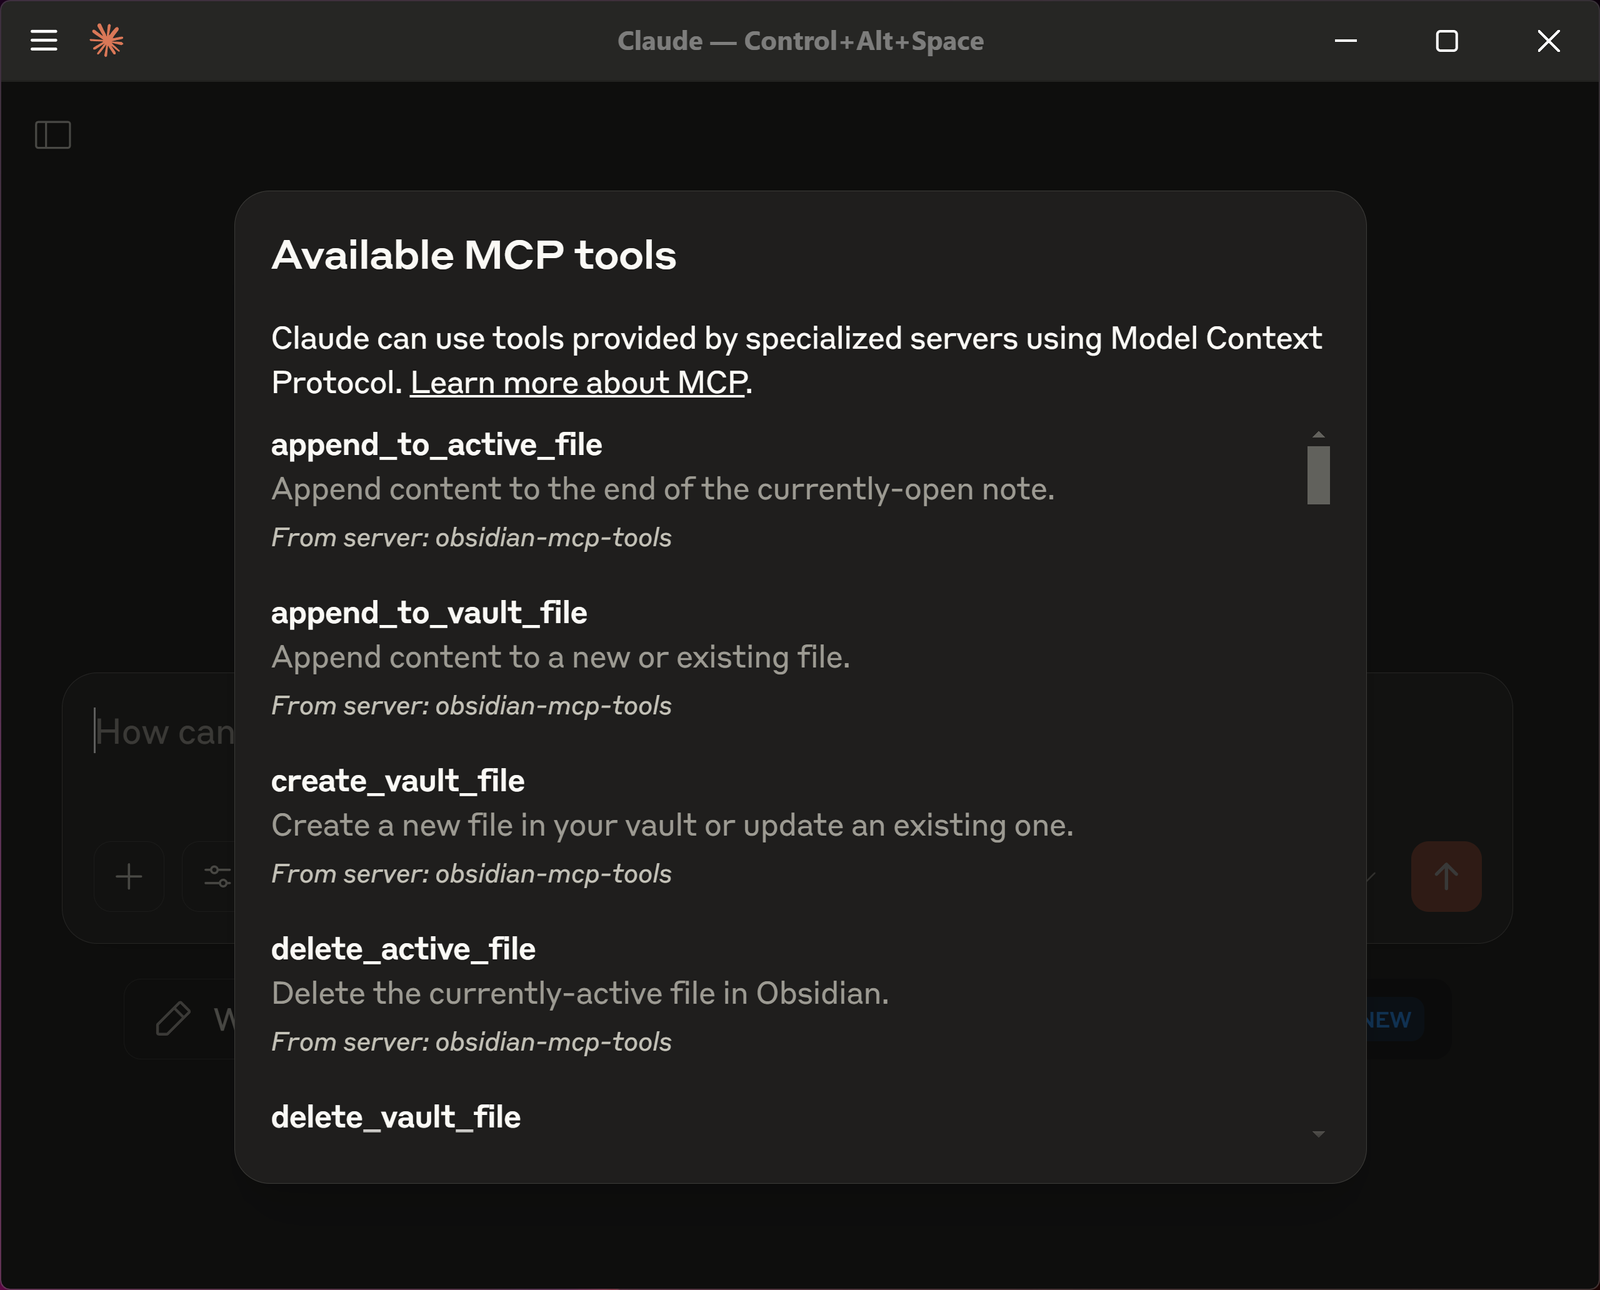
Task: Open the Learn more about MCP link
Action: [579, 383]
